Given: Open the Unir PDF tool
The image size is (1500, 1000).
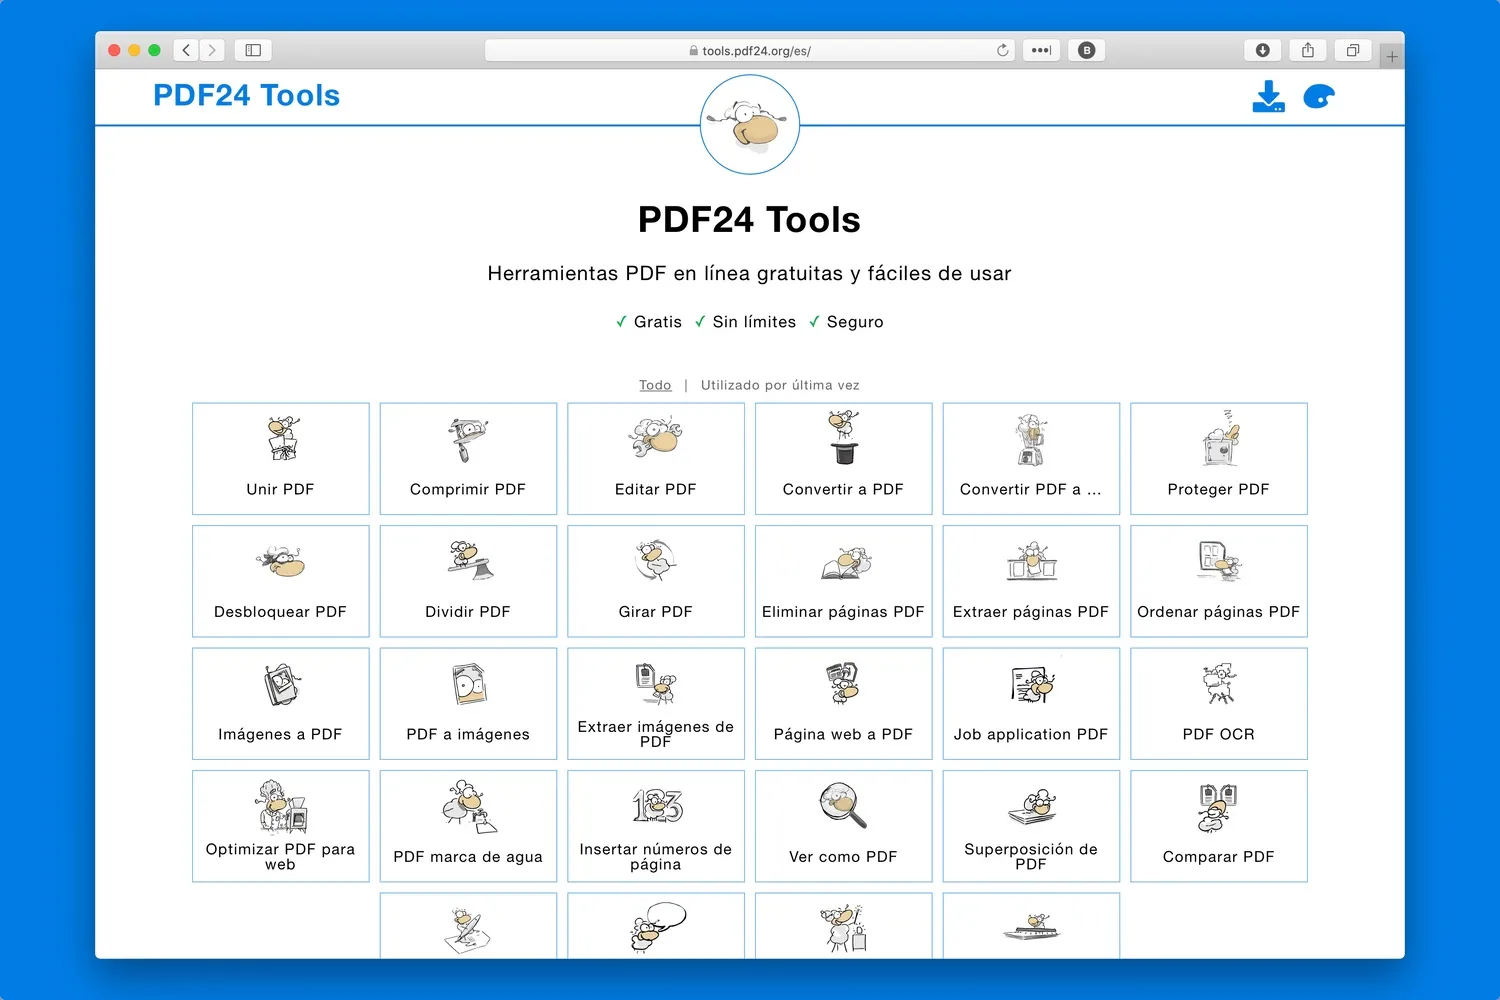Looking at the screenshot, I should pos(280,459).
